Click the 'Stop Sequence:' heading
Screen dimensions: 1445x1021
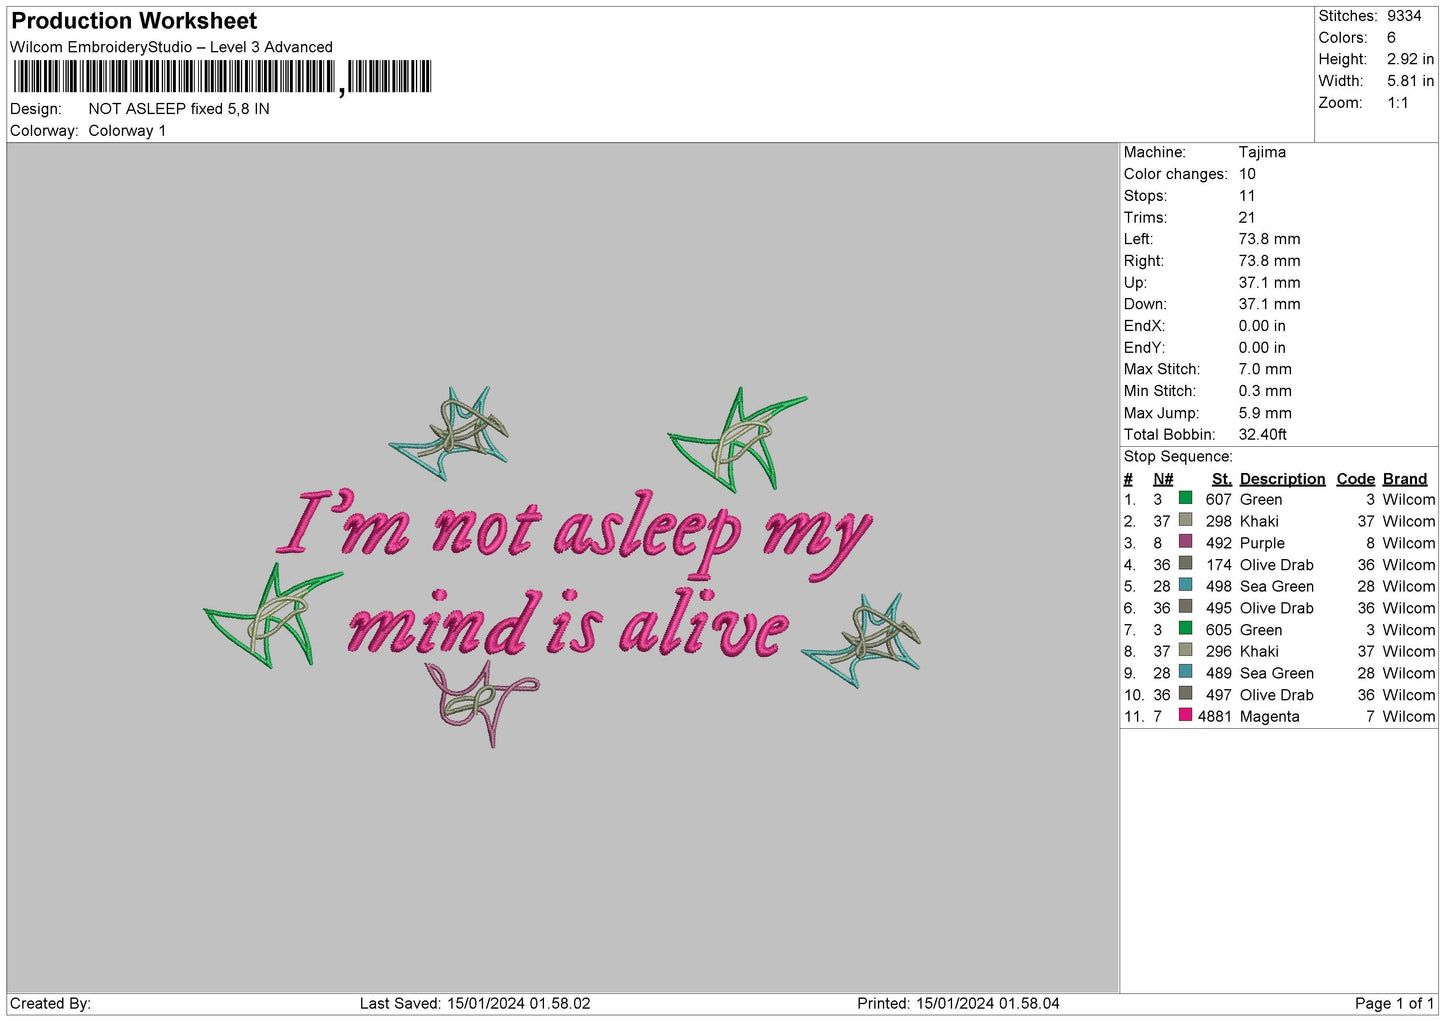[x=1178, y=456]
